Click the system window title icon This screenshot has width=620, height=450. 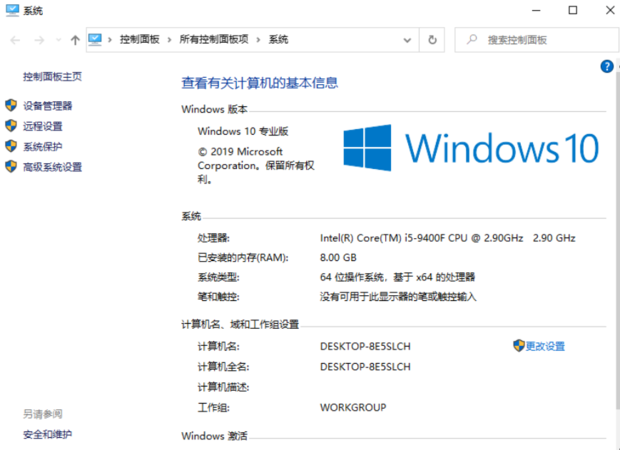[12, 10]
